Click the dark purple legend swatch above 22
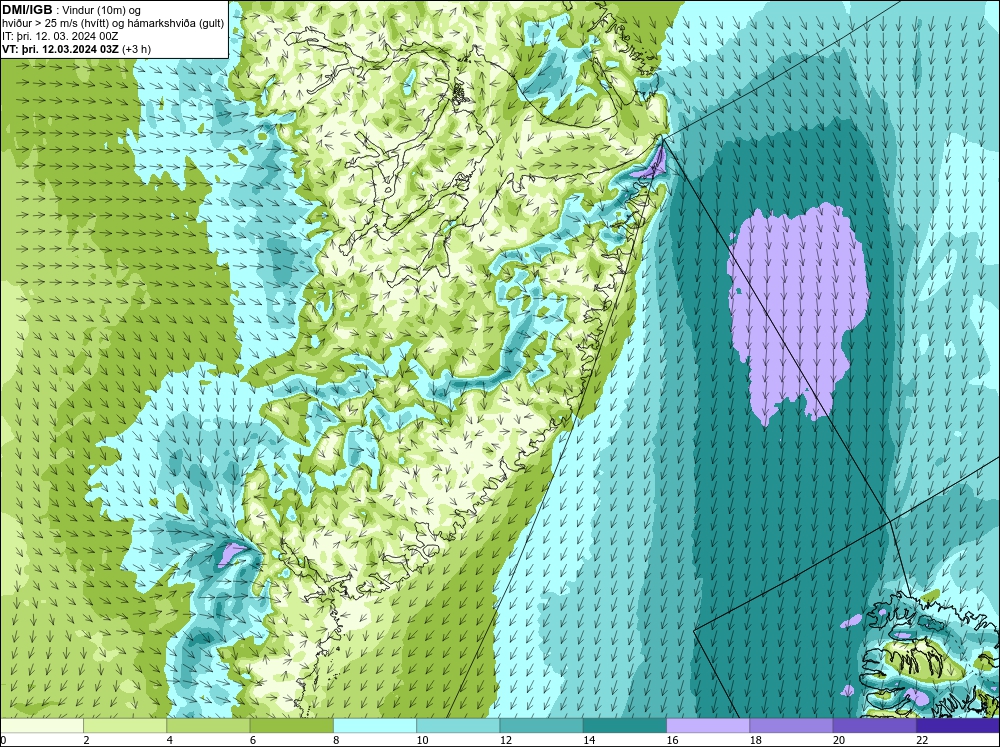 (957, 725)
